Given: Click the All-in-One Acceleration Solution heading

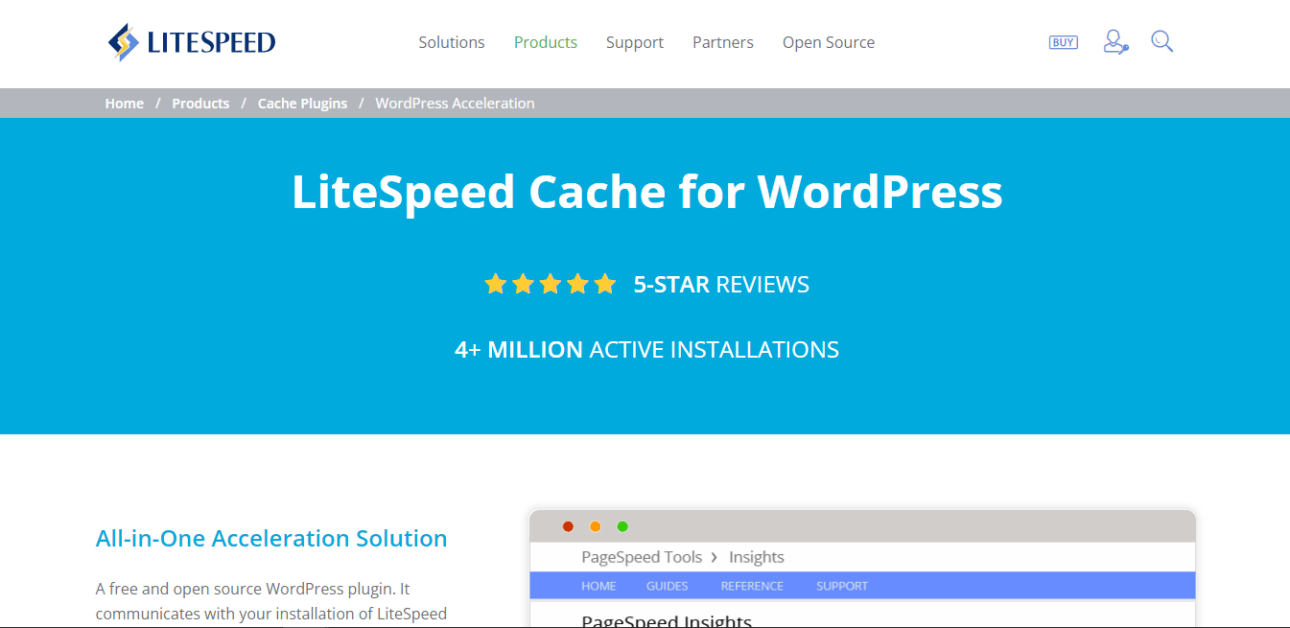Looking at the screenshot, I should pyautogui.click(x=271, y=538).
